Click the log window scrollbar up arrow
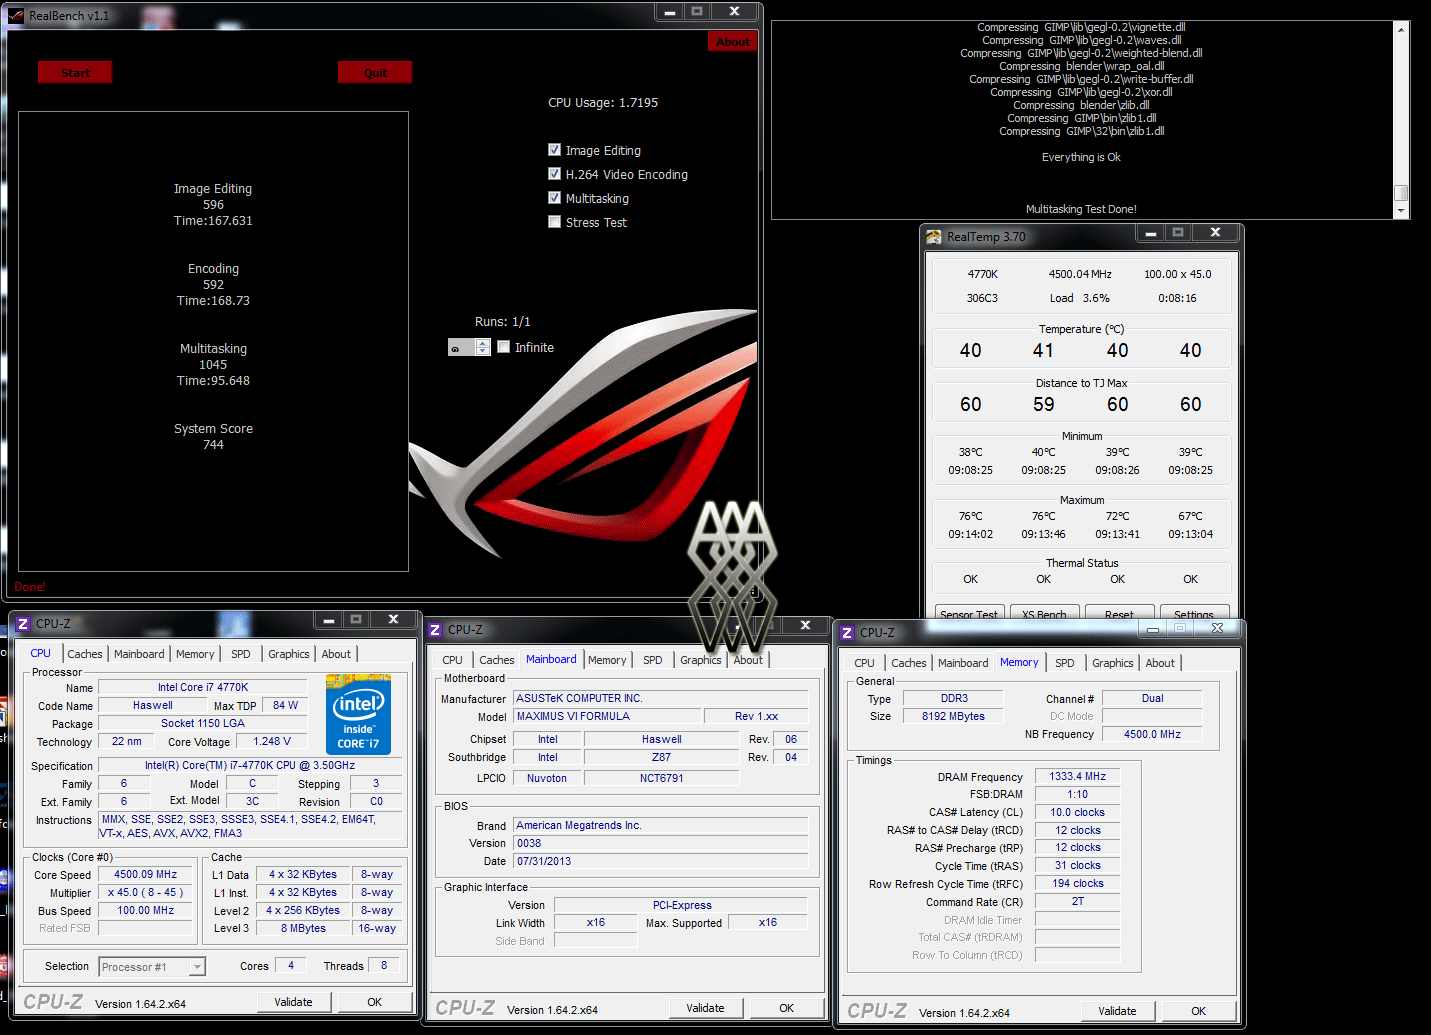Viewport: 1431px width, 1035px height. (1401, 30)
